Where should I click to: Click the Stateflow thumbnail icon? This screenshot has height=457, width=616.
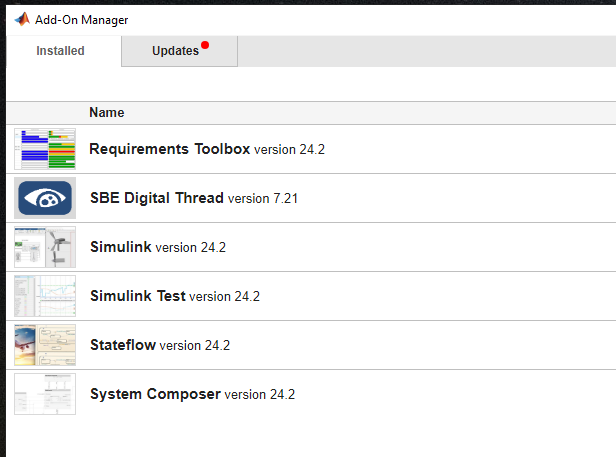click(45, 345)
